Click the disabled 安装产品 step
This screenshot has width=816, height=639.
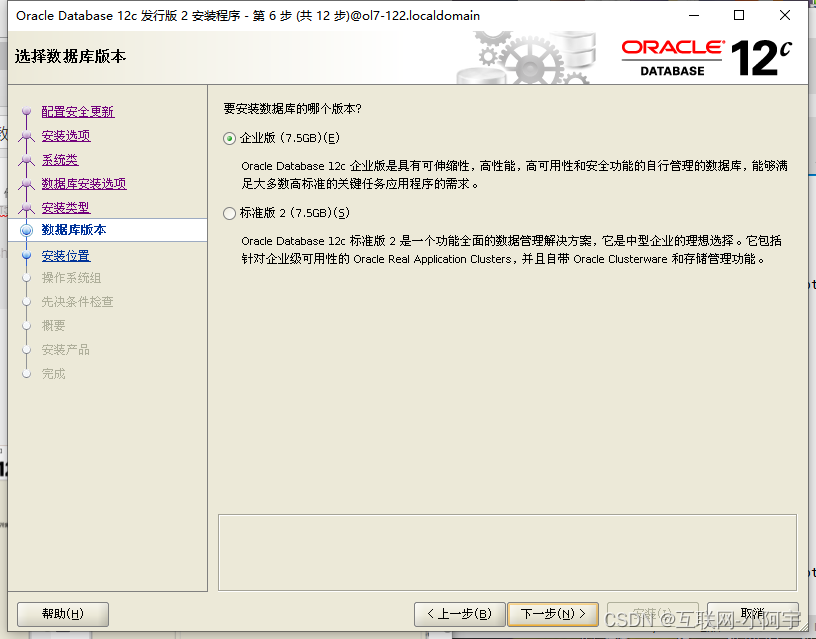[66, 350]
